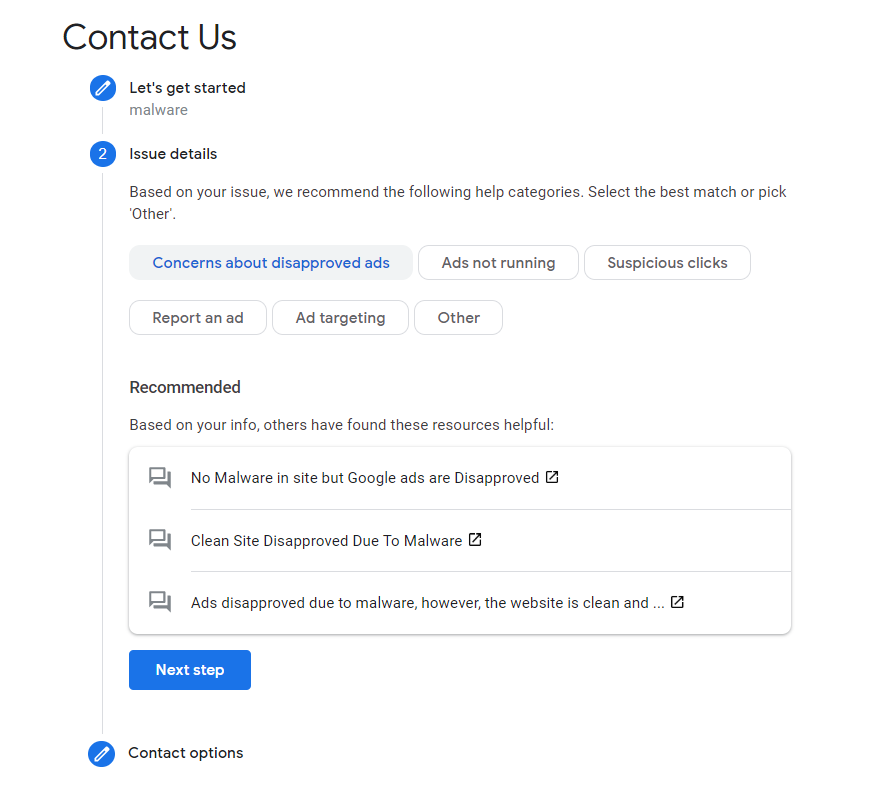
Task: Pick the Report an ad chip
Action: 198,318
